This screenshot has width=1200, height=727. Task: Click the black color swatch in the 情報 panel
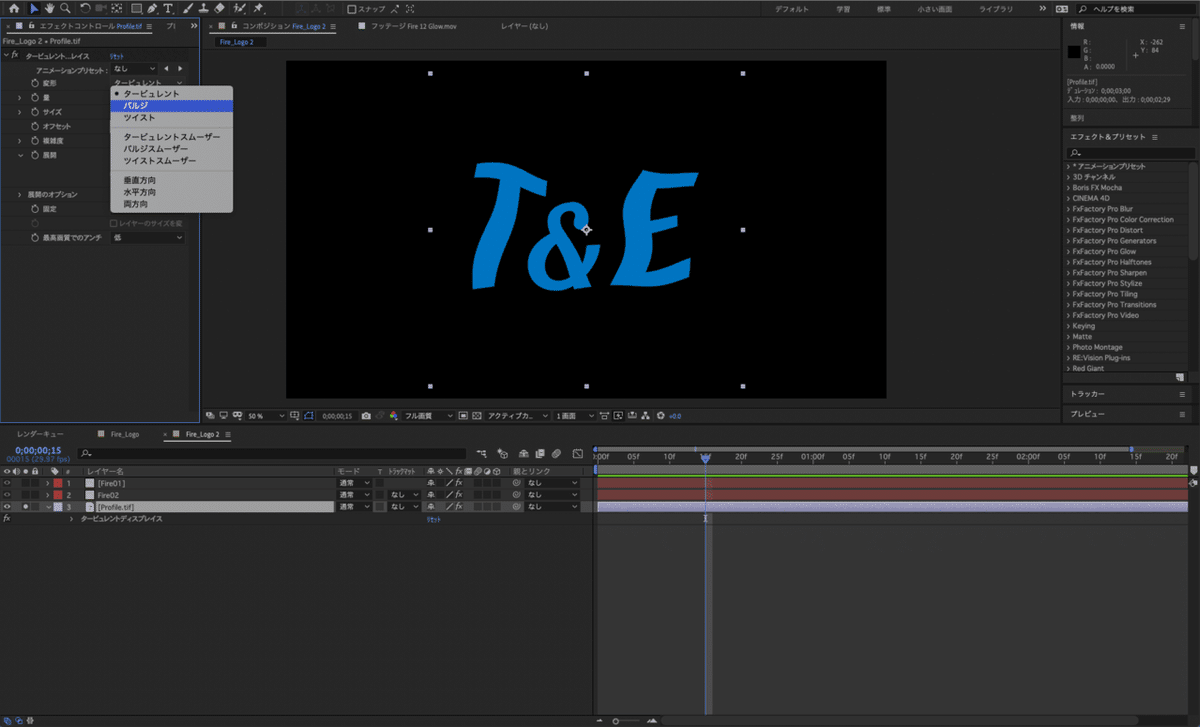pyautogui.click(x=1075, y=51)
